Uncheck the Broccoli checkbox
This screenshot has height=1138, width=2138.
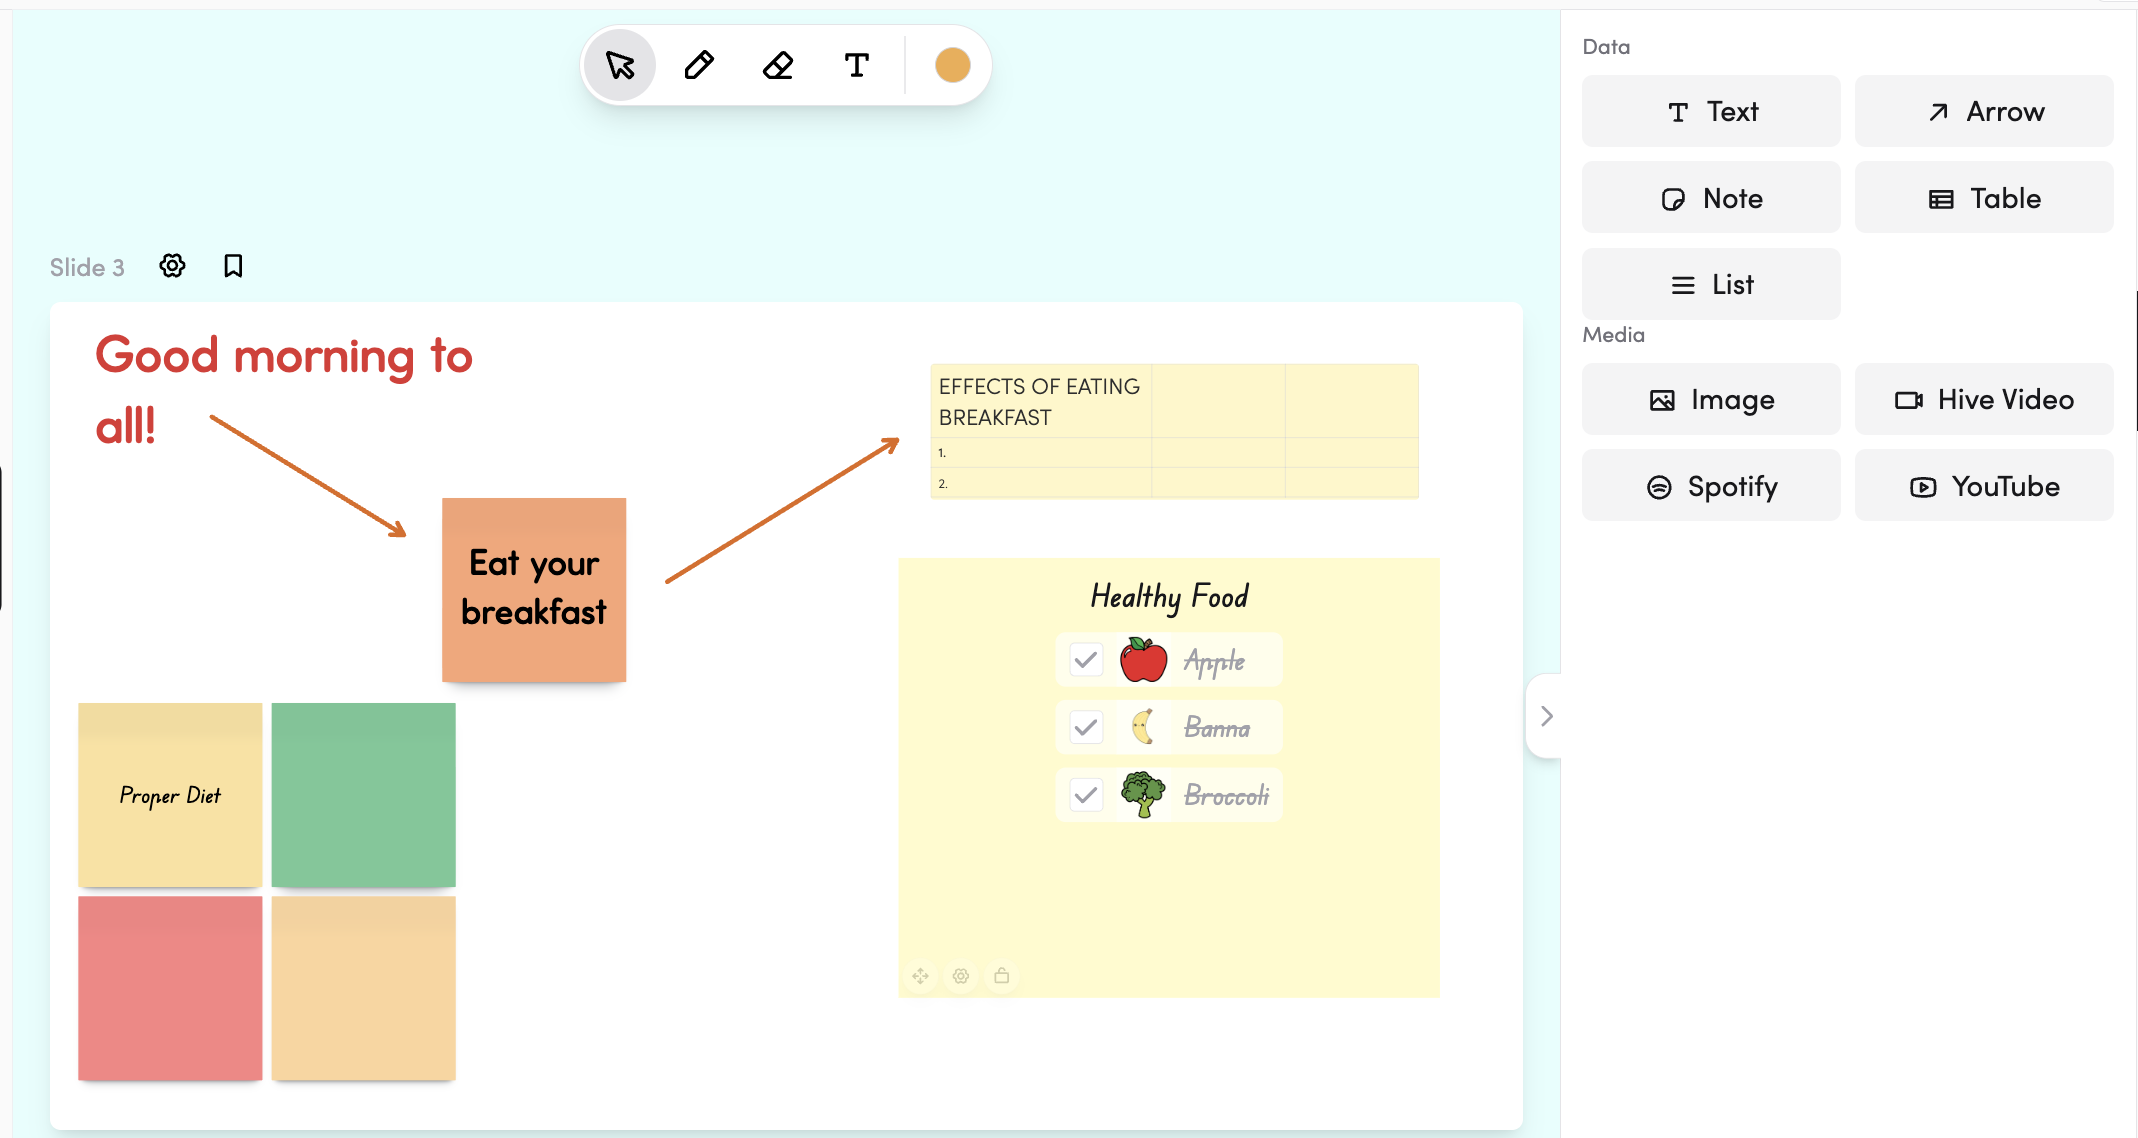1086,795
